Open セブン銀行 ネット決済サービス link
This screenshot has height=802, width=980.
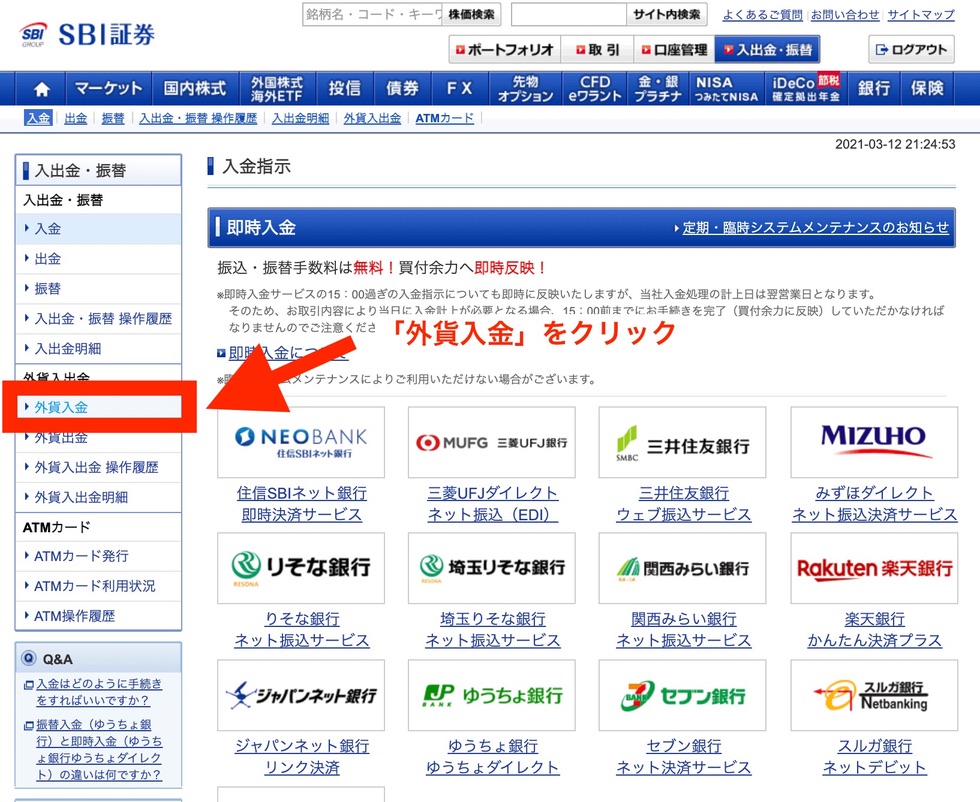click(684, 756)
